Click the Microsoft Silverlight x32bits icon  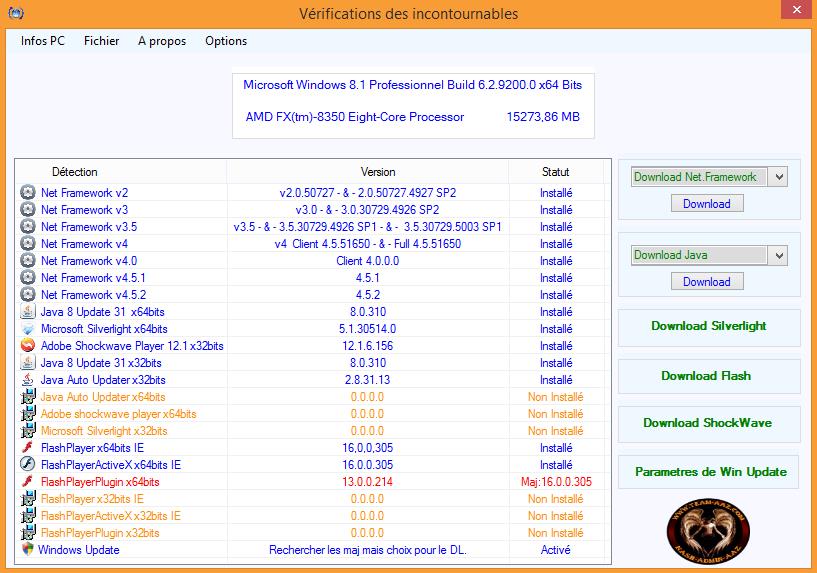tap(28, 431)
